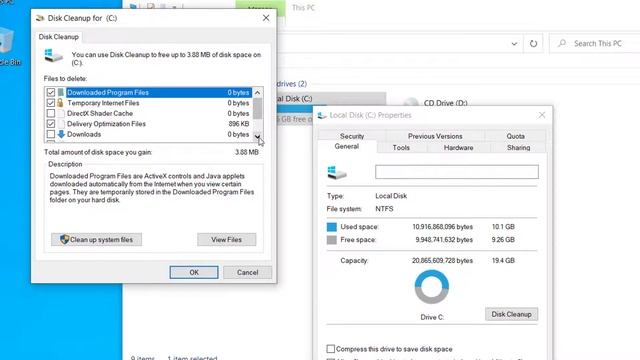Viewport: 640px width, 360px height.
Task: Select the General tab
Action: click(347, 146)
